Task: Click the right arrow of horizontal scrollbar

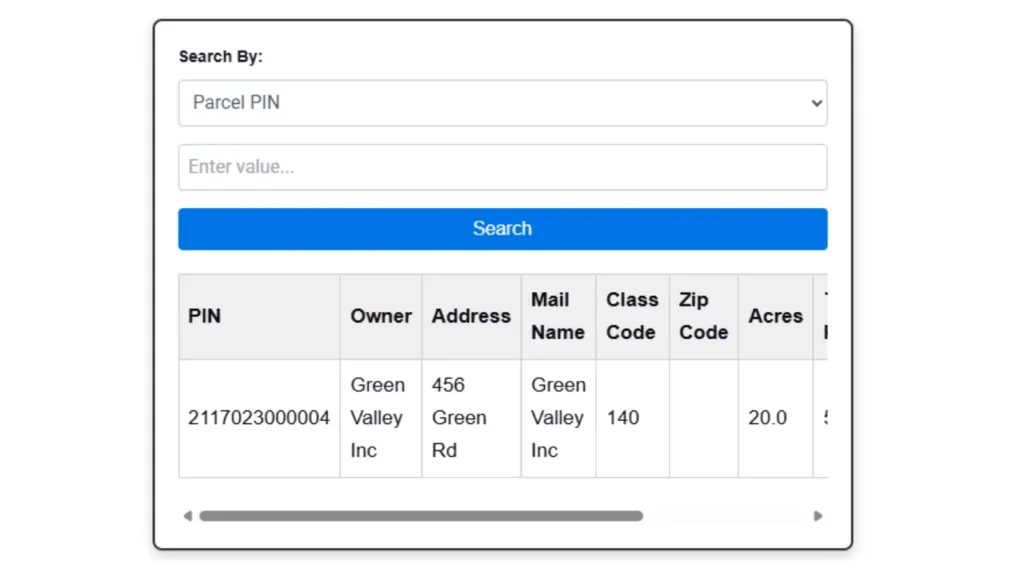Action: [818, 516]
